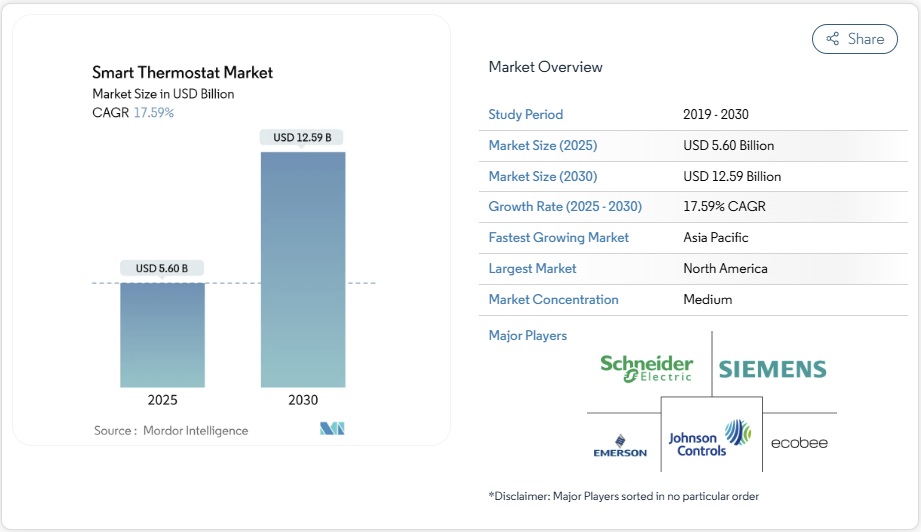Click the 2030 market size bar
Viewport: 921px width, 532px height.
tap(303, 269)
